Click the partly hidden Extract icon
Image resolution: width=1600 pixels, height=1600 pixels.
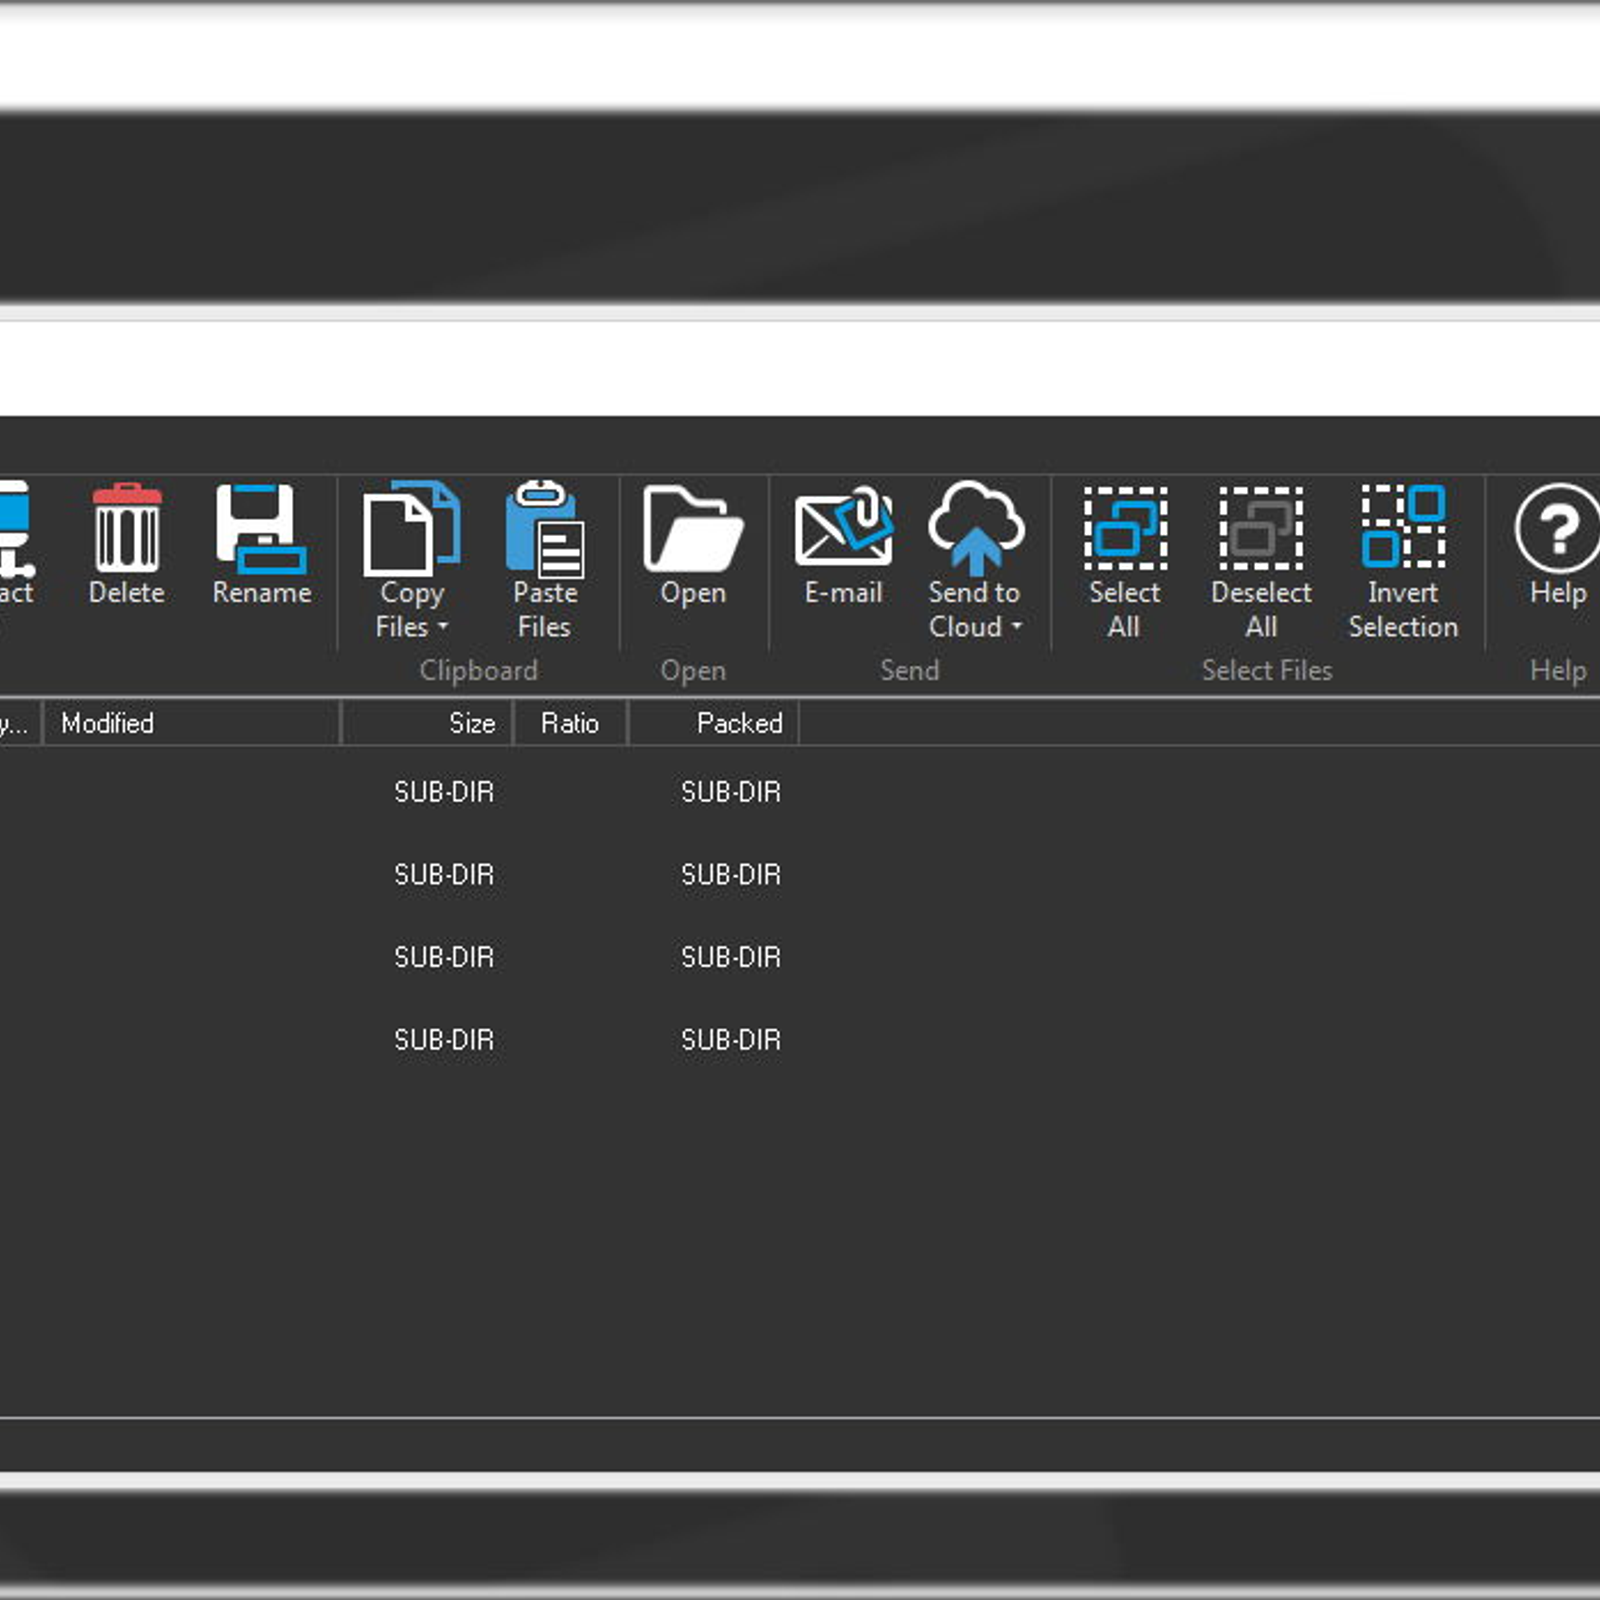(16, 528)
